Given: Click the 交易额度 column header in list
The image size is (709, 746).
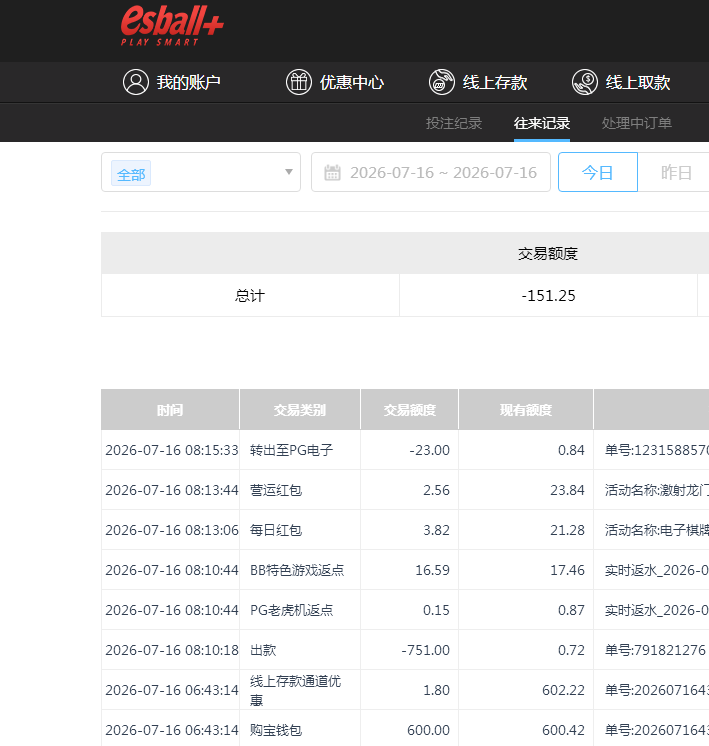Looking at the screenshot, I should (x=410, y=410).
